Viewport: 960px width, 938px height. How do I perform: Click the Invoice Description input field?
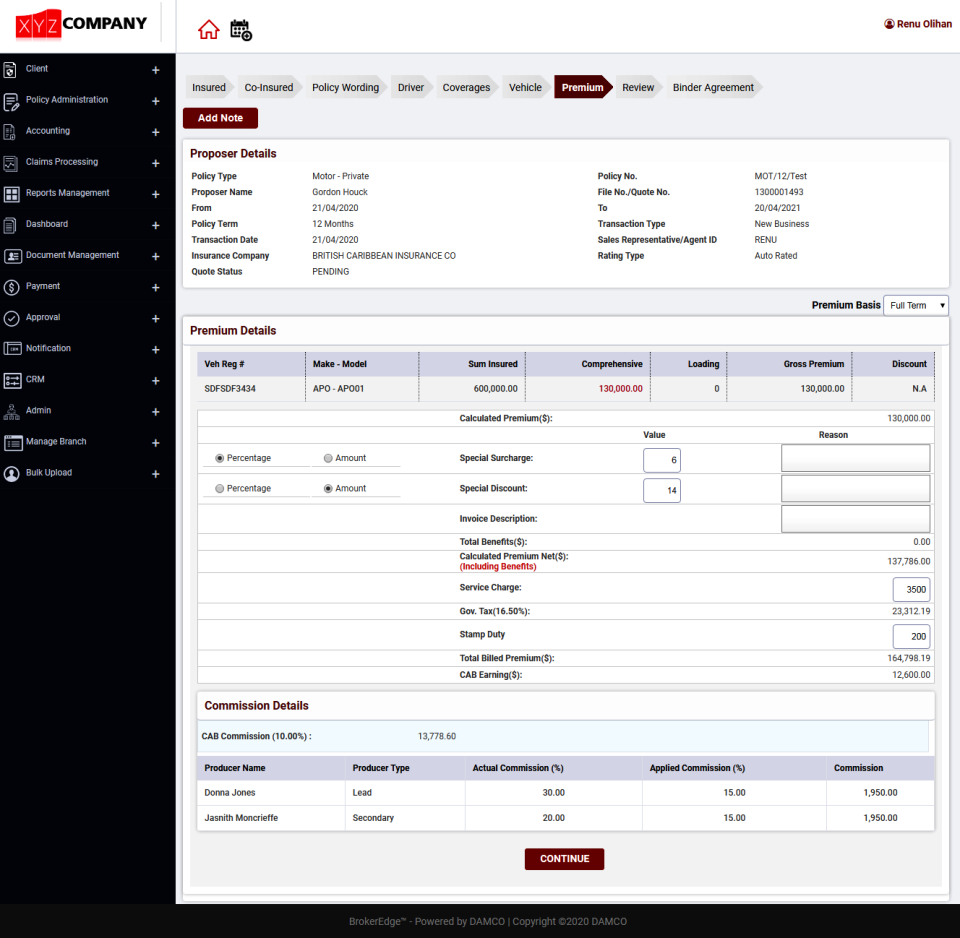point(855,518)
